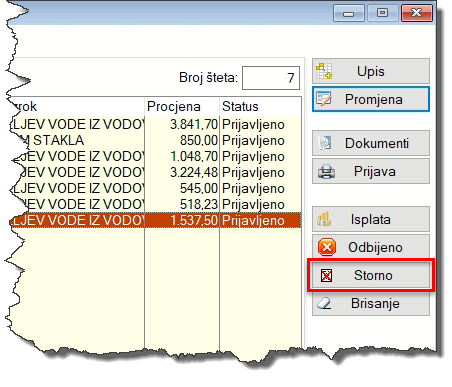Select the row with amount 518,23
Viewport: 452px width, 387px height.
[x=155, y=204]
